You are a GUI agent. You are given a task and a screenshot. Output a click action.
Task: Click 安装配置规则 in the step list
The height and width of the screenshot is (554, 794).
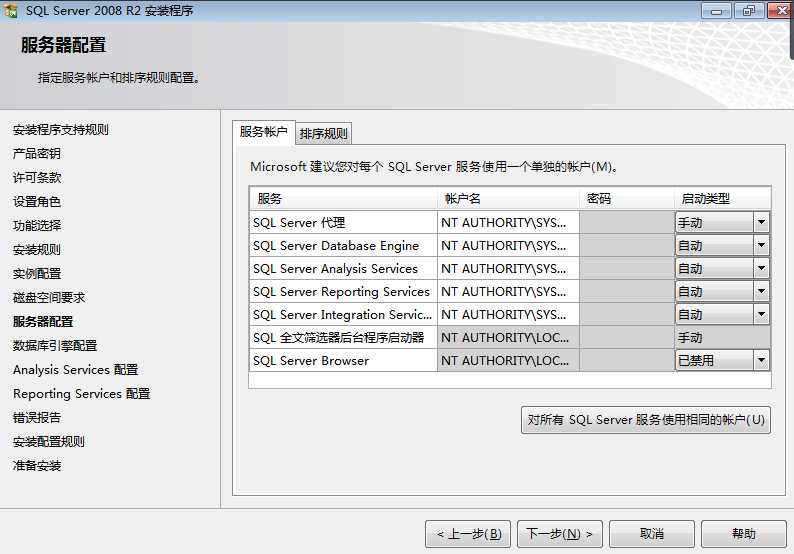point(49,442)
